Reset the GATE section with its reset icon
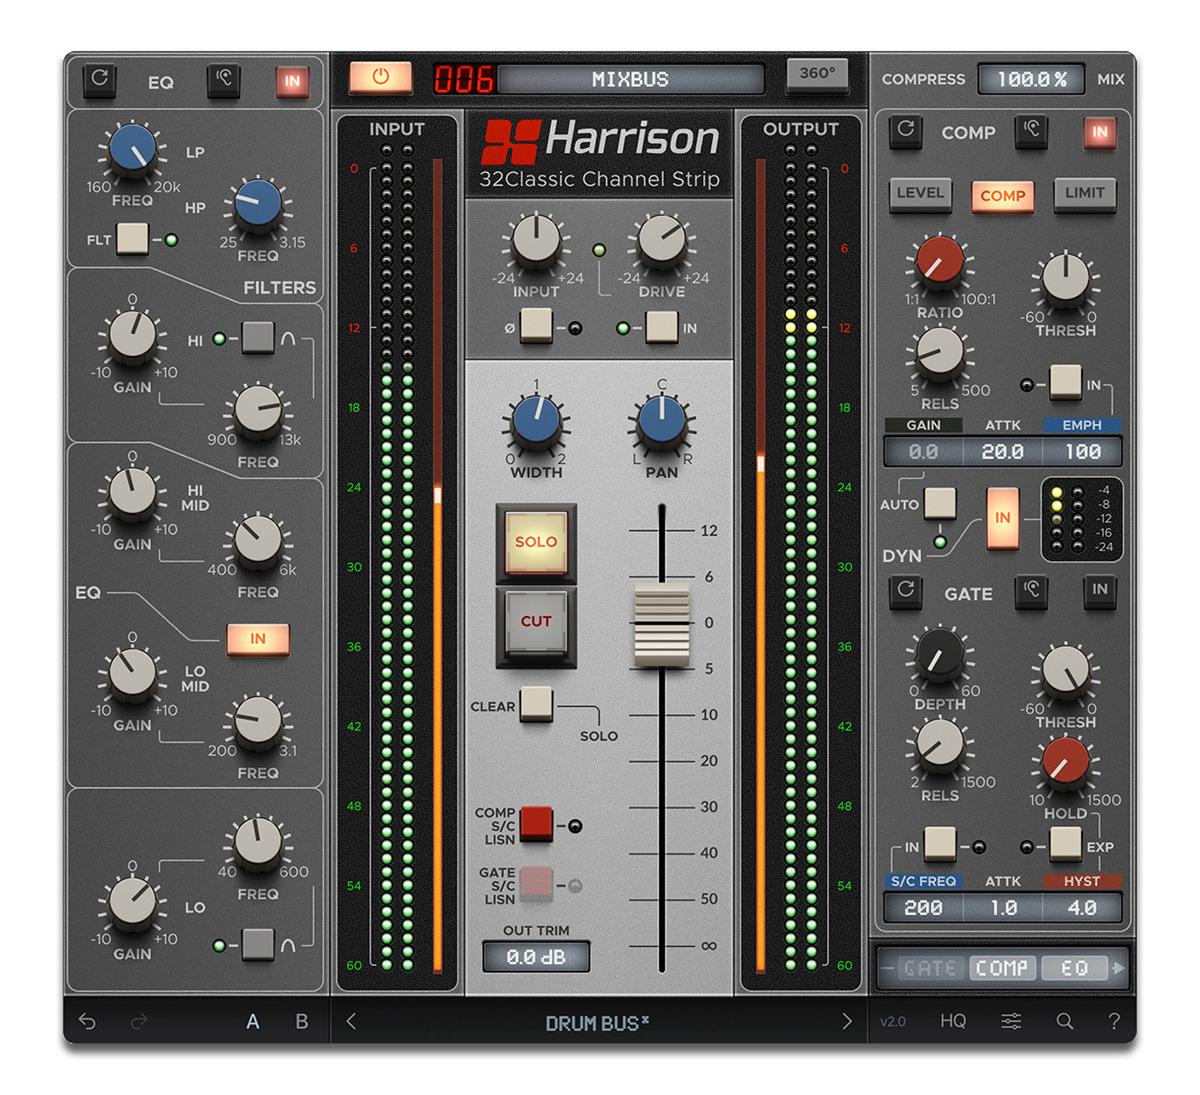 (905, 590)
